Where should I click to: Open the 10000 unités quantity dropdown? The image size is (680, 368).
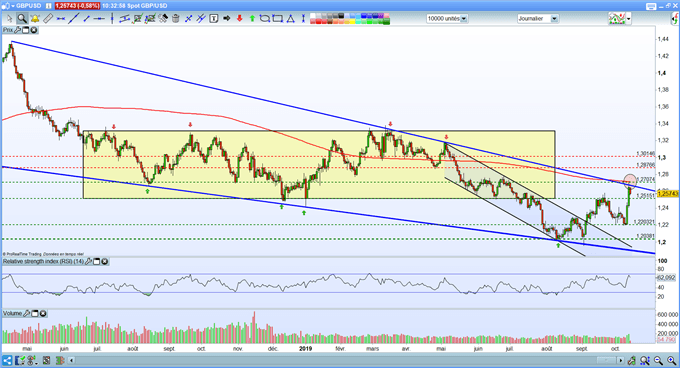464,19
